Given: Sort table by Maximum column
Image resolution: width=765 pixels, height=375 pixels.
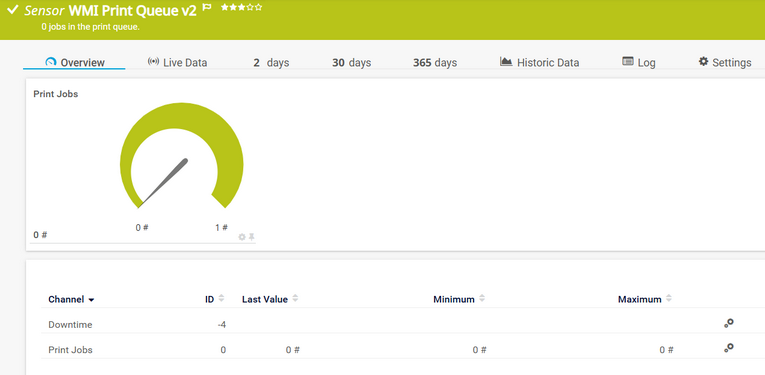Looking at the screenshot, I should (x=645, y=299).
